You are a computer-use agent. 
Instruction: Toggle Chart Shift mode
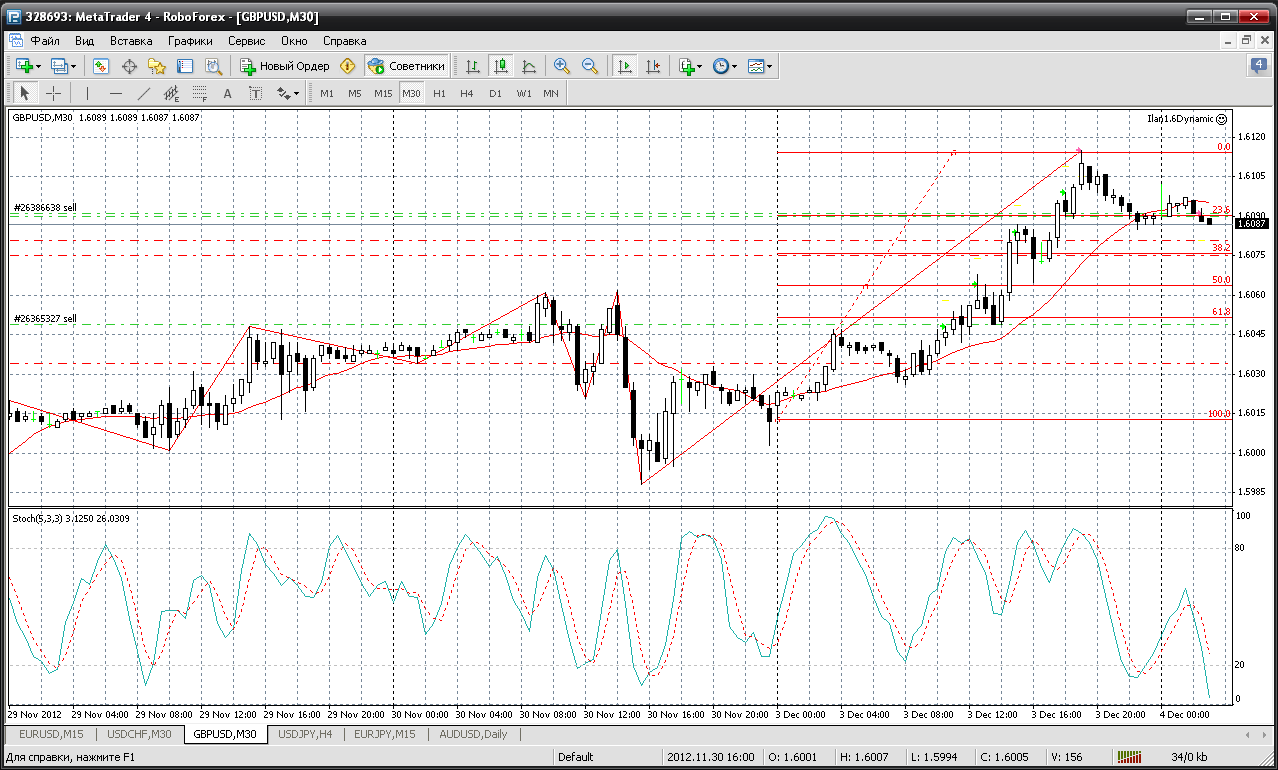(653, 66)
